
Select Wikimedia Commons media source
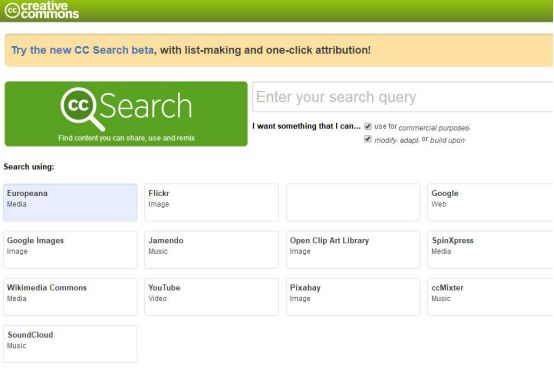pos(70,297)
